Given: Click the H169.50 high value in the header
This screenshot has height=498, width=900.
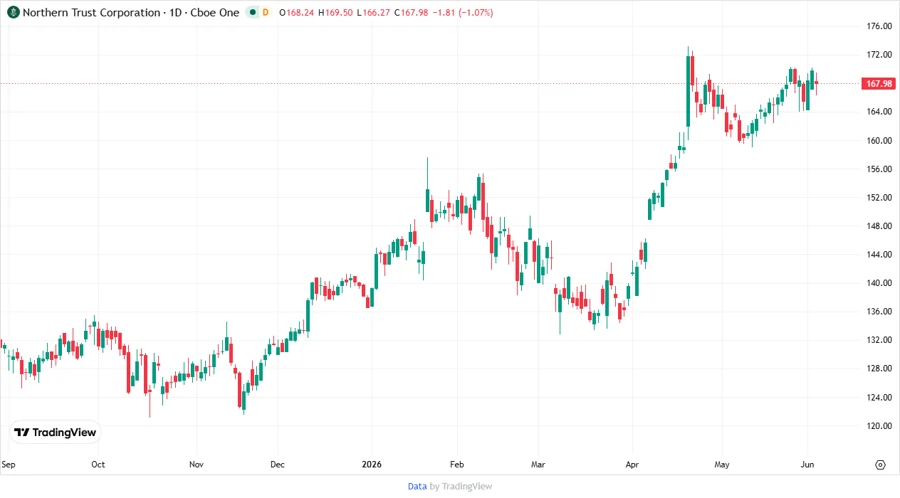Looking at the screenshot, I should pos(335,13).
